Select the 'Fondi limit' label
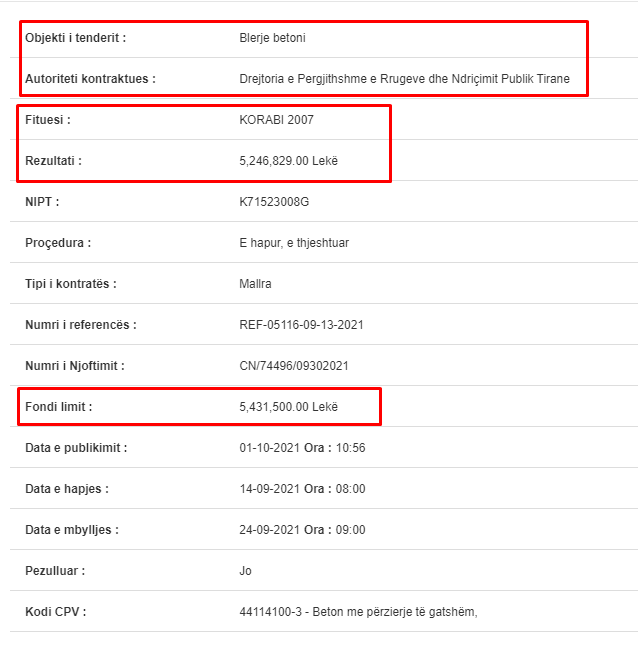The image size is (638, 649). point(58,406)
